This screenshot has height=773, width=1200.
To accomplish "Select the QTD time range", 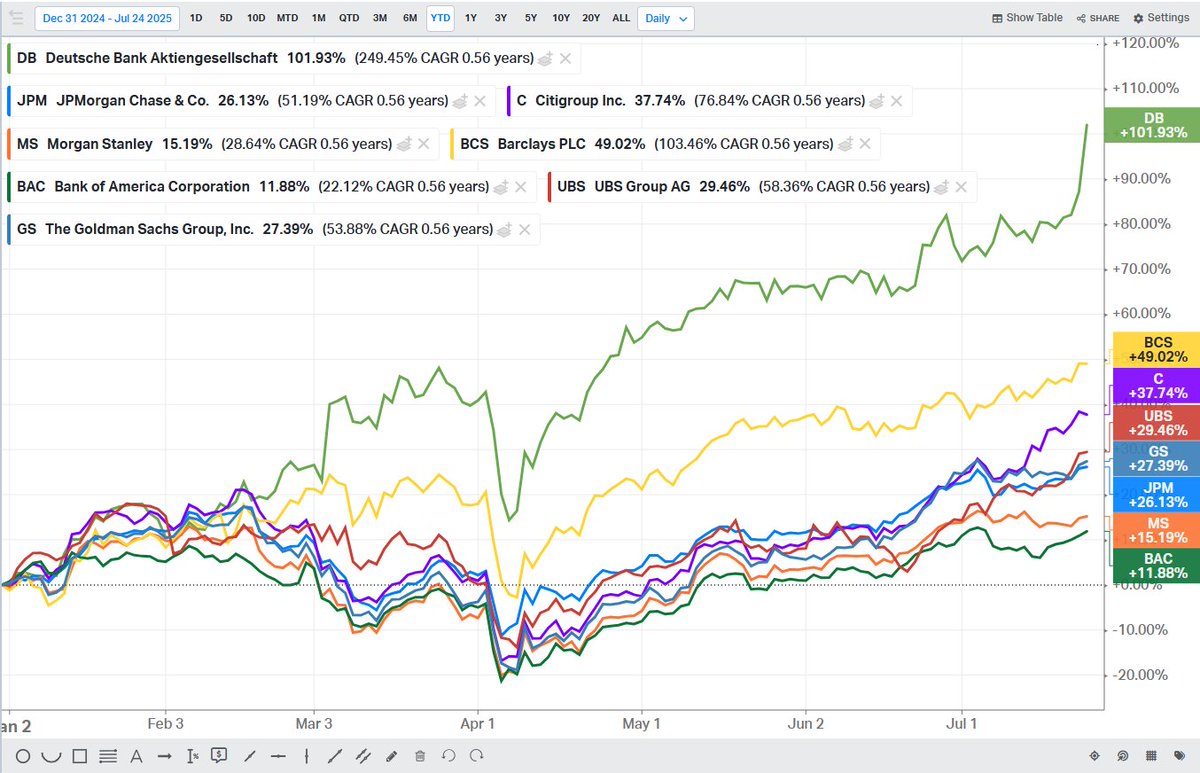I will point(349,18).
